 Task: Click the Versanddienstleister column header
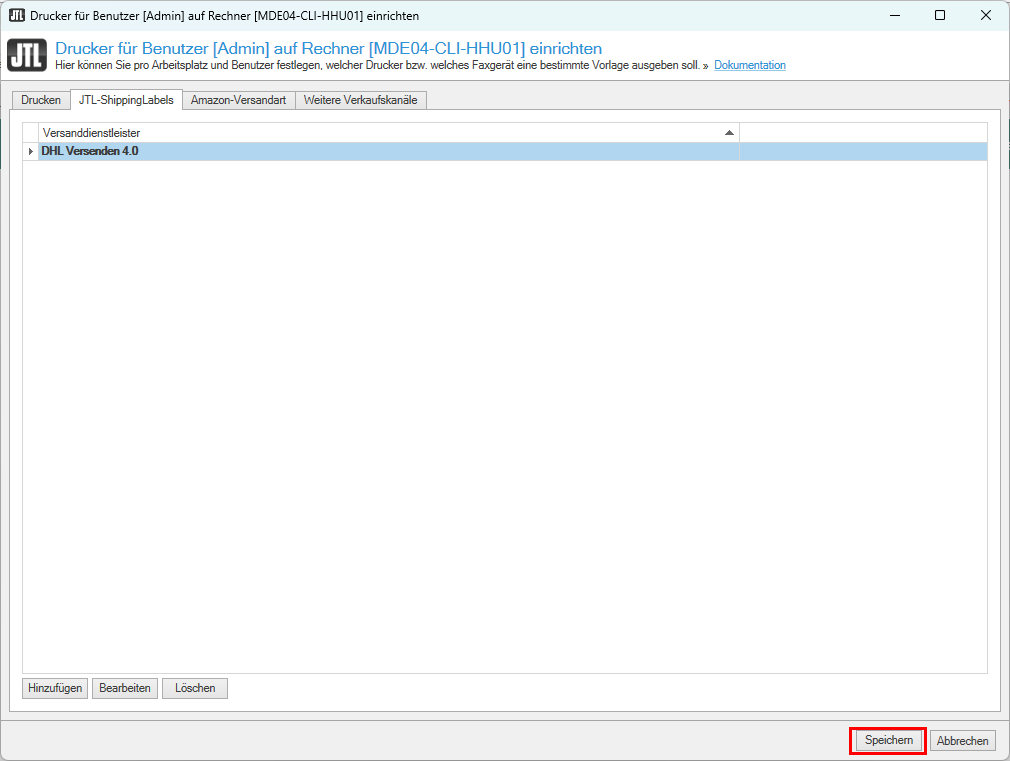coord(380,133)
